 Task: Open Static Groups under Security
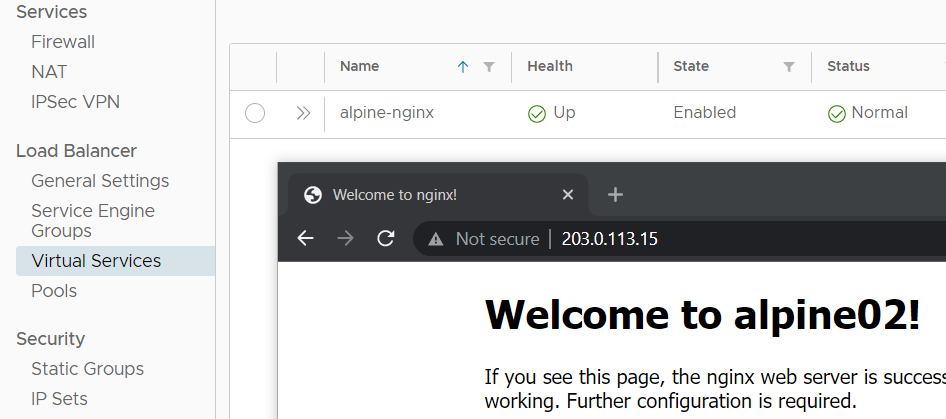pos(87,368)
